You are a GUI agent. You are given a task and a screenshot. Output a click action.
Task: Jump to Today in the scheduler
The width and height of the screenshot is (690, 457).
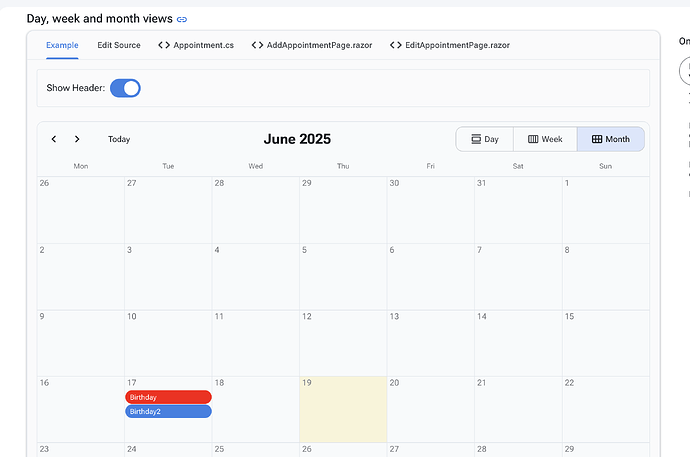[119, 139]
